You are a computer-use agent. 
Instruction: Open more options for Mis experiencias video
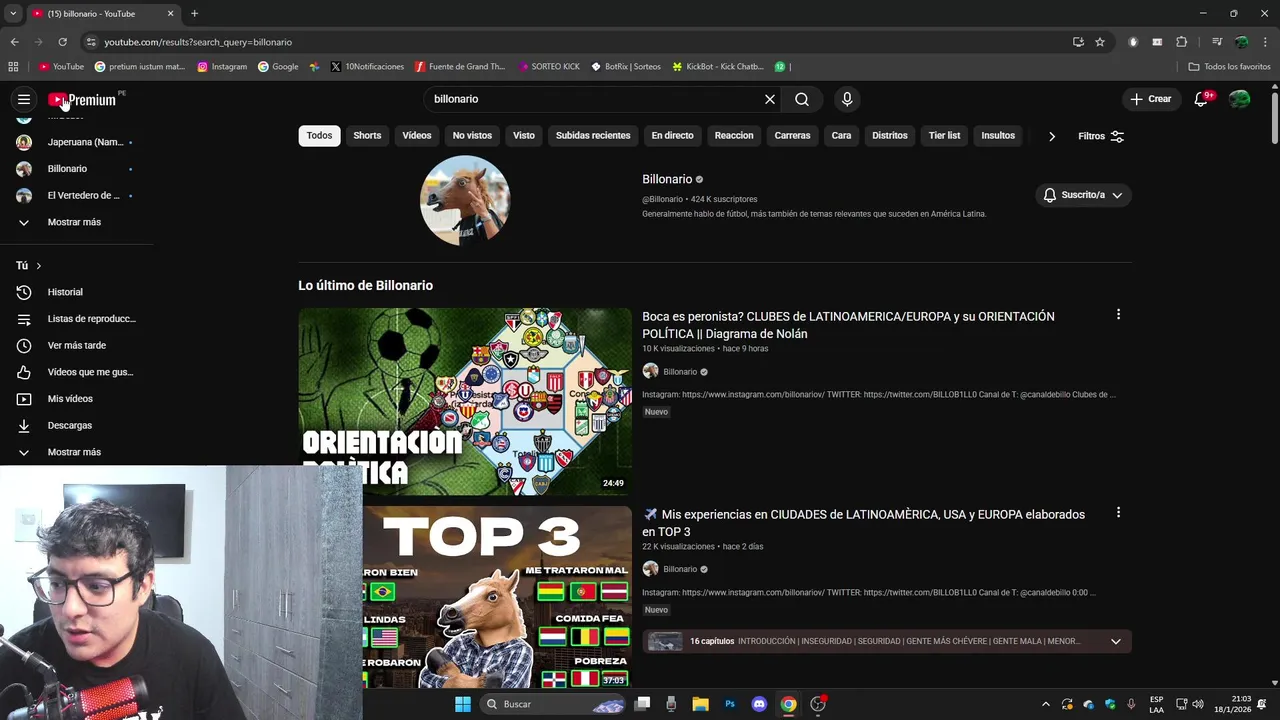tap(1118, 512)
